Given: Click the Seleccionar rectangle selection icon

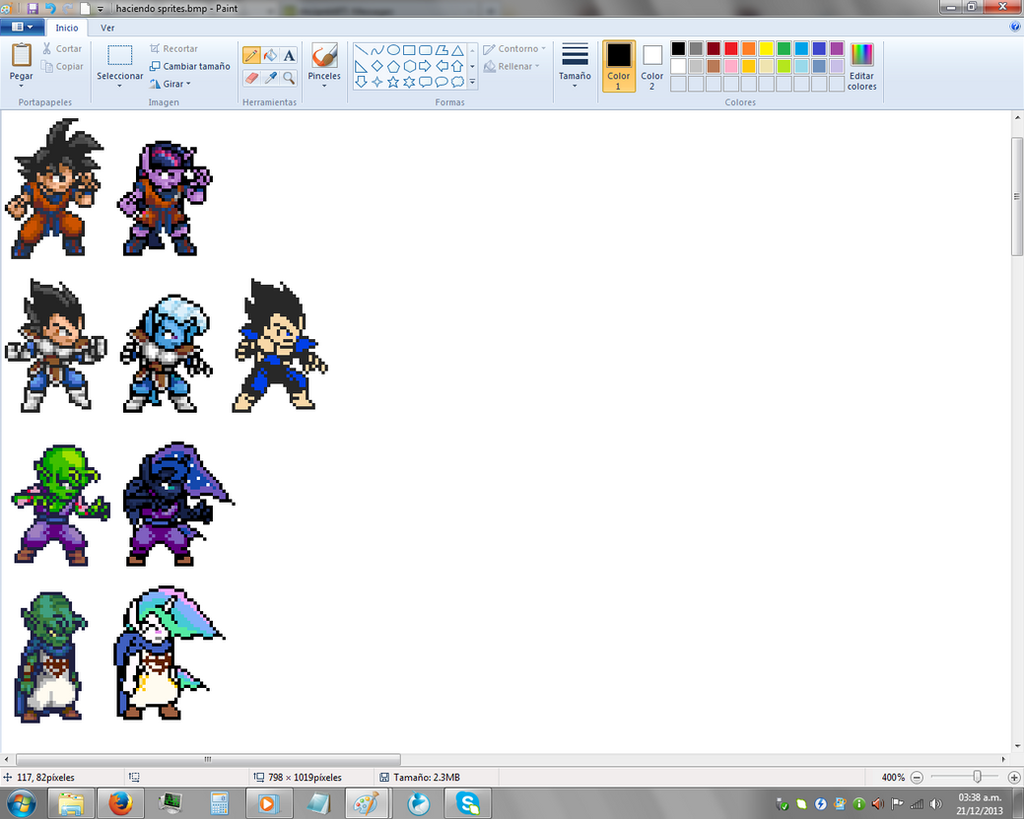Looking at the screenshot, I should (120, 56).
